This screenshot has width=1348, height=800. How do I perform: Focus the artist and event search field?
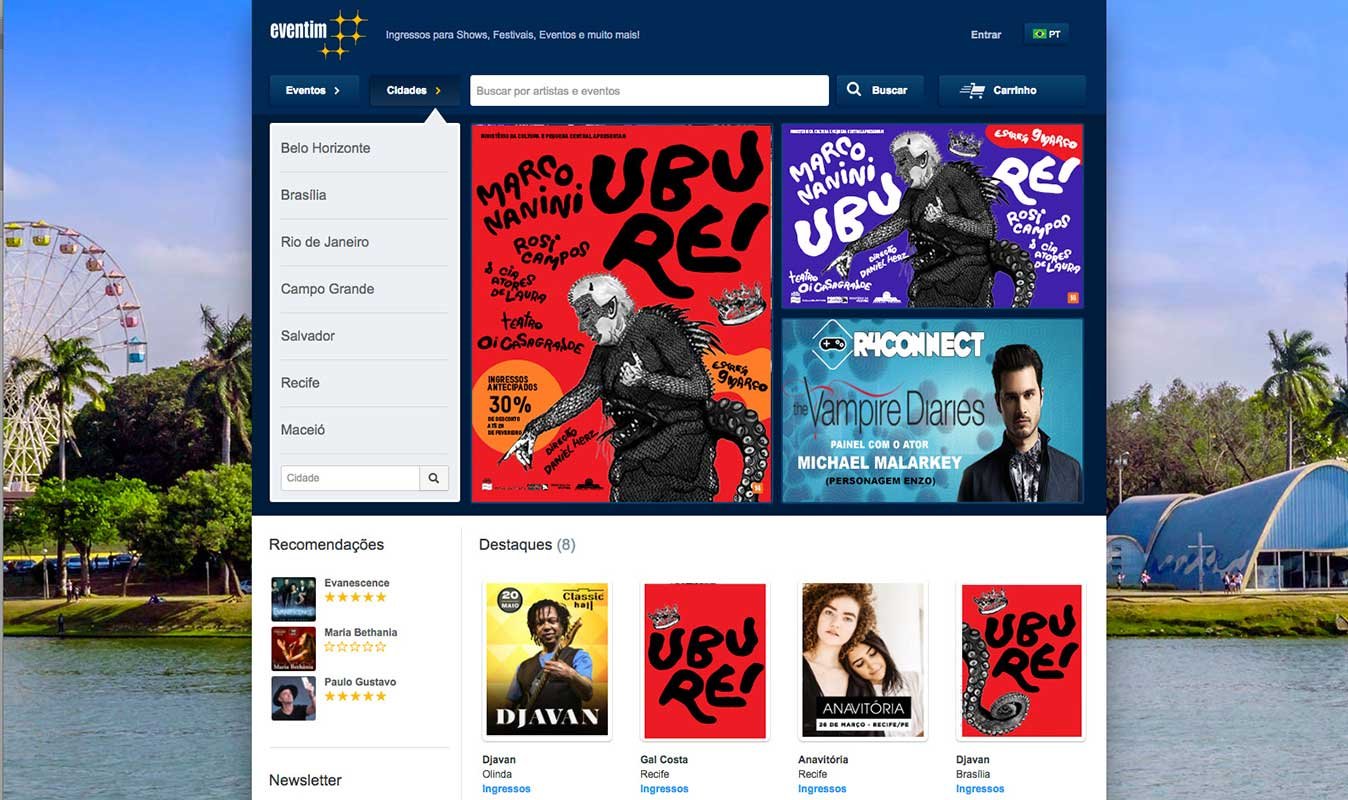pyautogui.click(x=649, y=90)
